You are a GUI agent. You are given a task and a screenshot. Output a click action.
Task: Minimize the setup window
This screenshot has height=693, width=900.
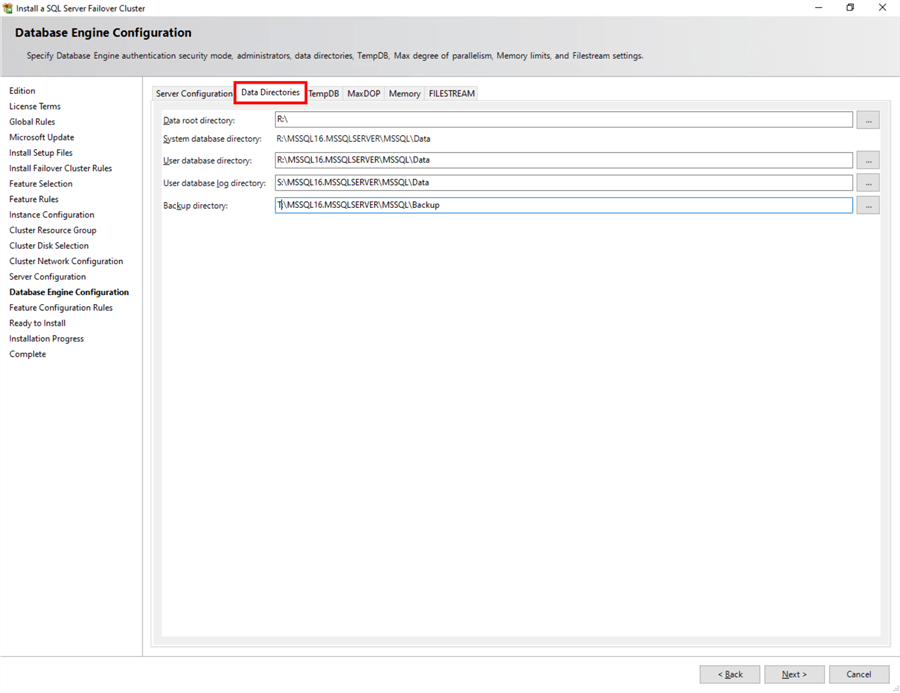coord(818,7)
